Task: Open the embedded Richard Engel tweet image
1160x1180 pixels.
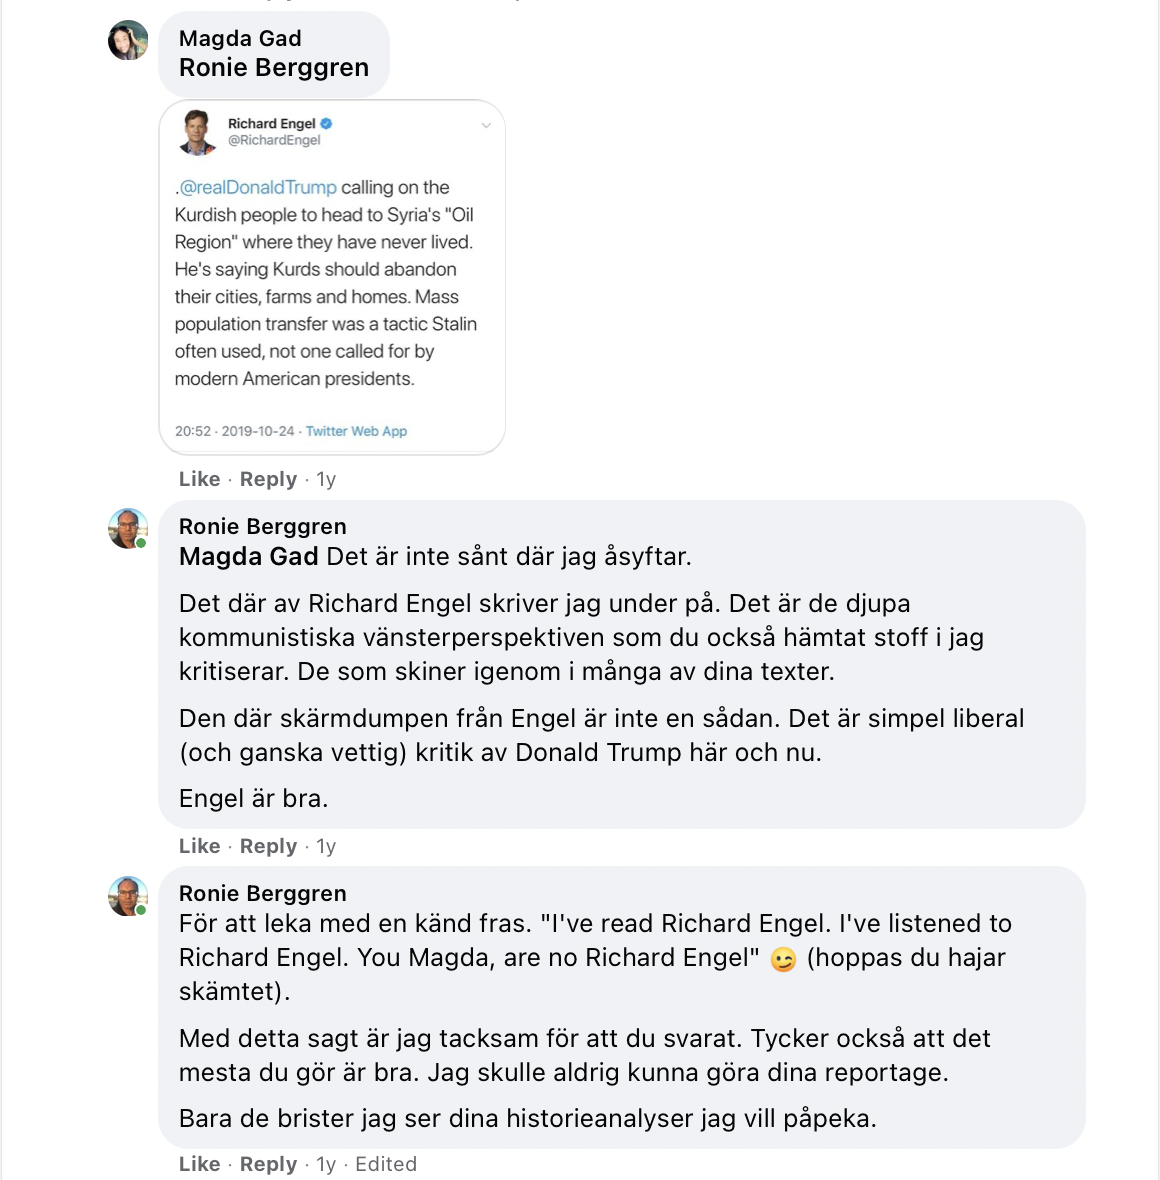Action: (x=332, y=277)
